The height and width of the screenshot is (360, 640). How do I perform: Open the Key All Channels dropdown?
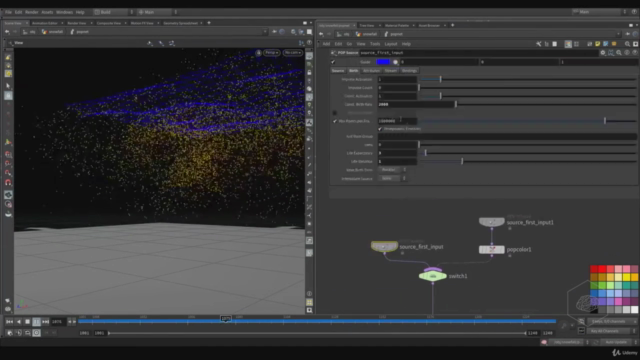point(611,331)
